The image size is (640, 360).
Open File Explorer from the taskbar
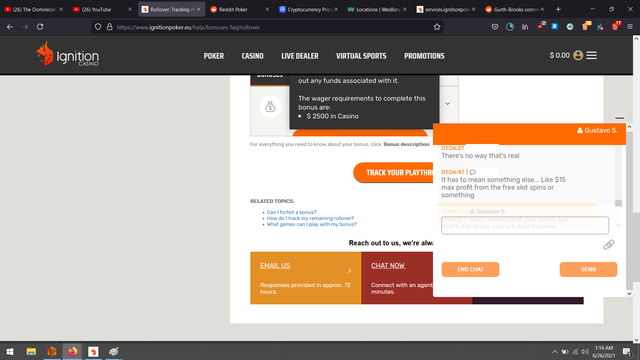point(31,351)
